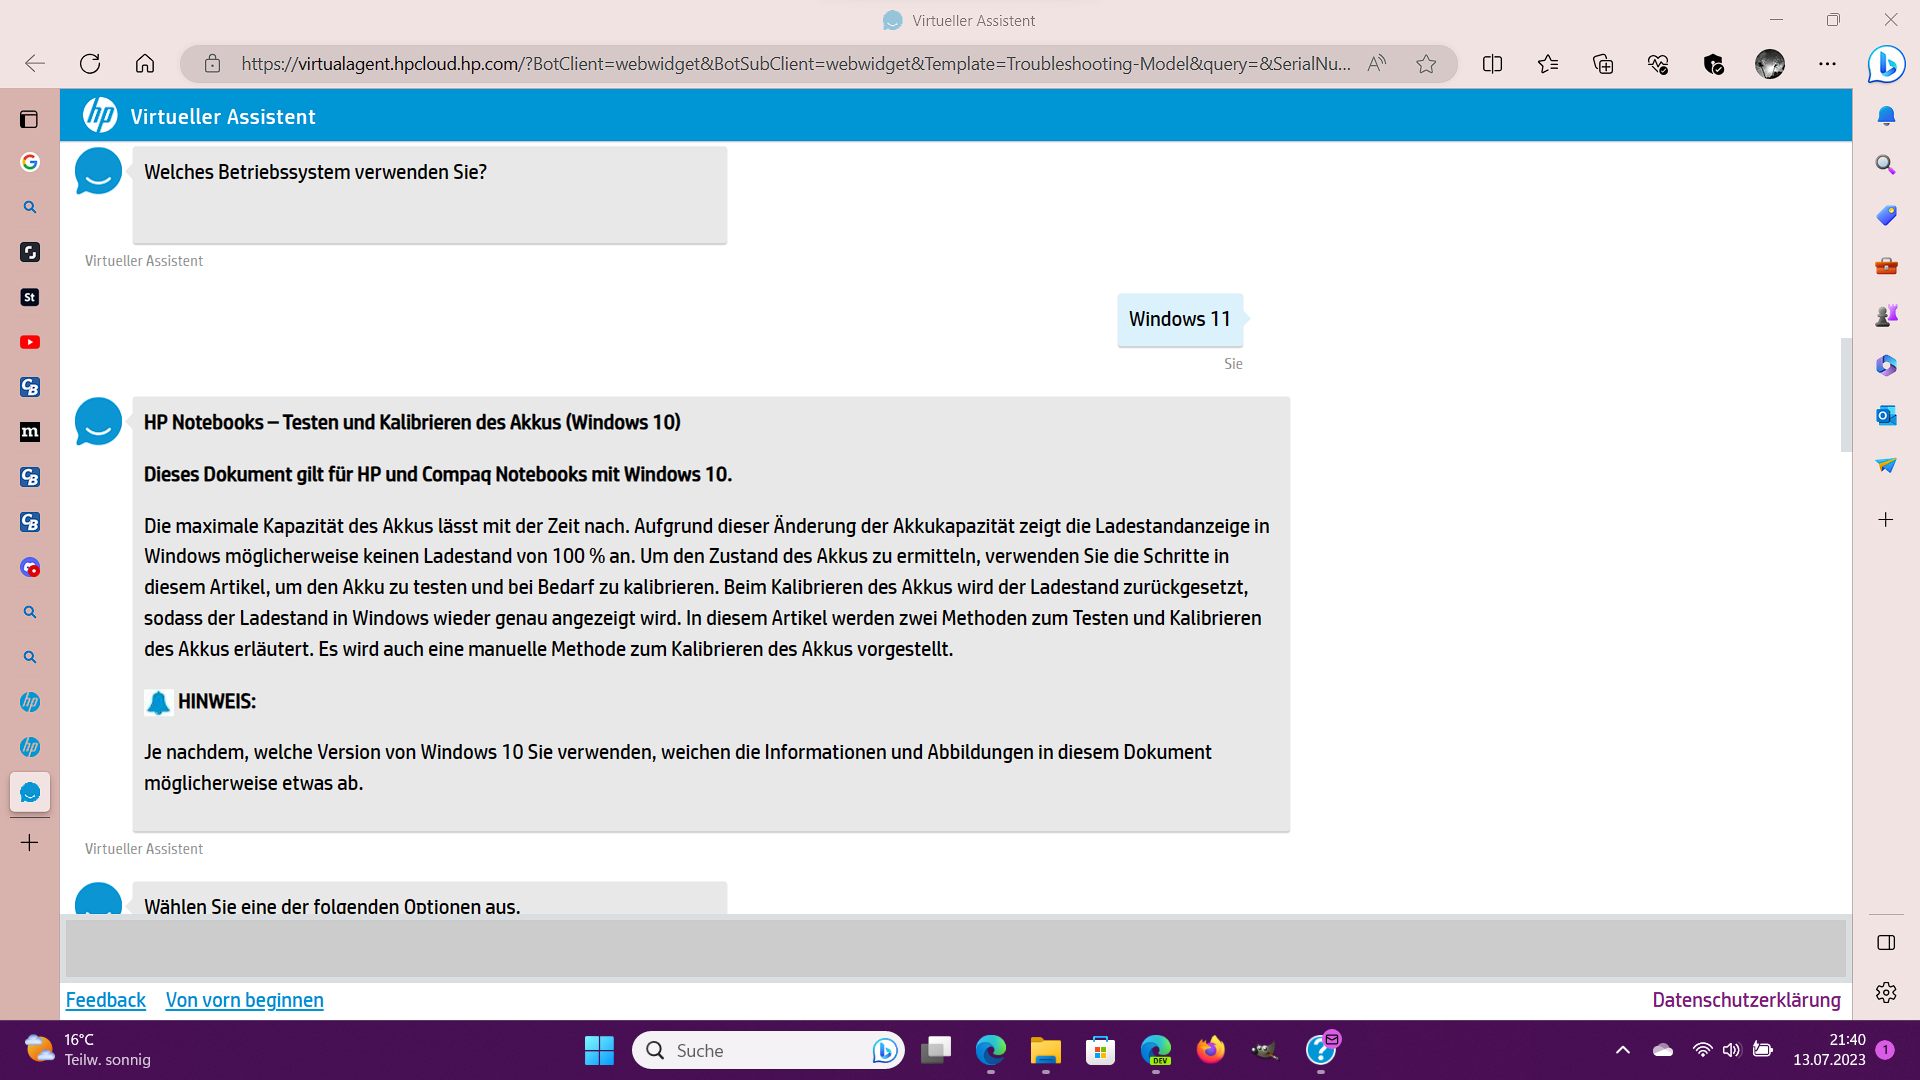Go to browser home page
Screen dimensions: 1920x1080
point(145,64)
